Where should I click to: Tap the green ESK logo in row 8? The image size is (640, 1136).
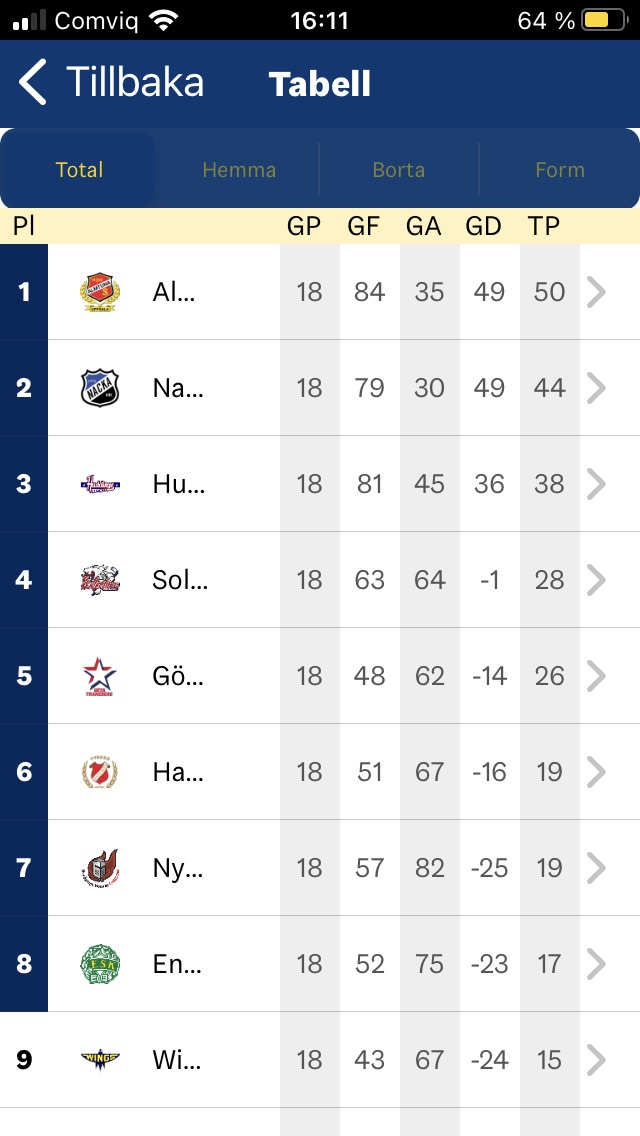[x=100, y=964]
